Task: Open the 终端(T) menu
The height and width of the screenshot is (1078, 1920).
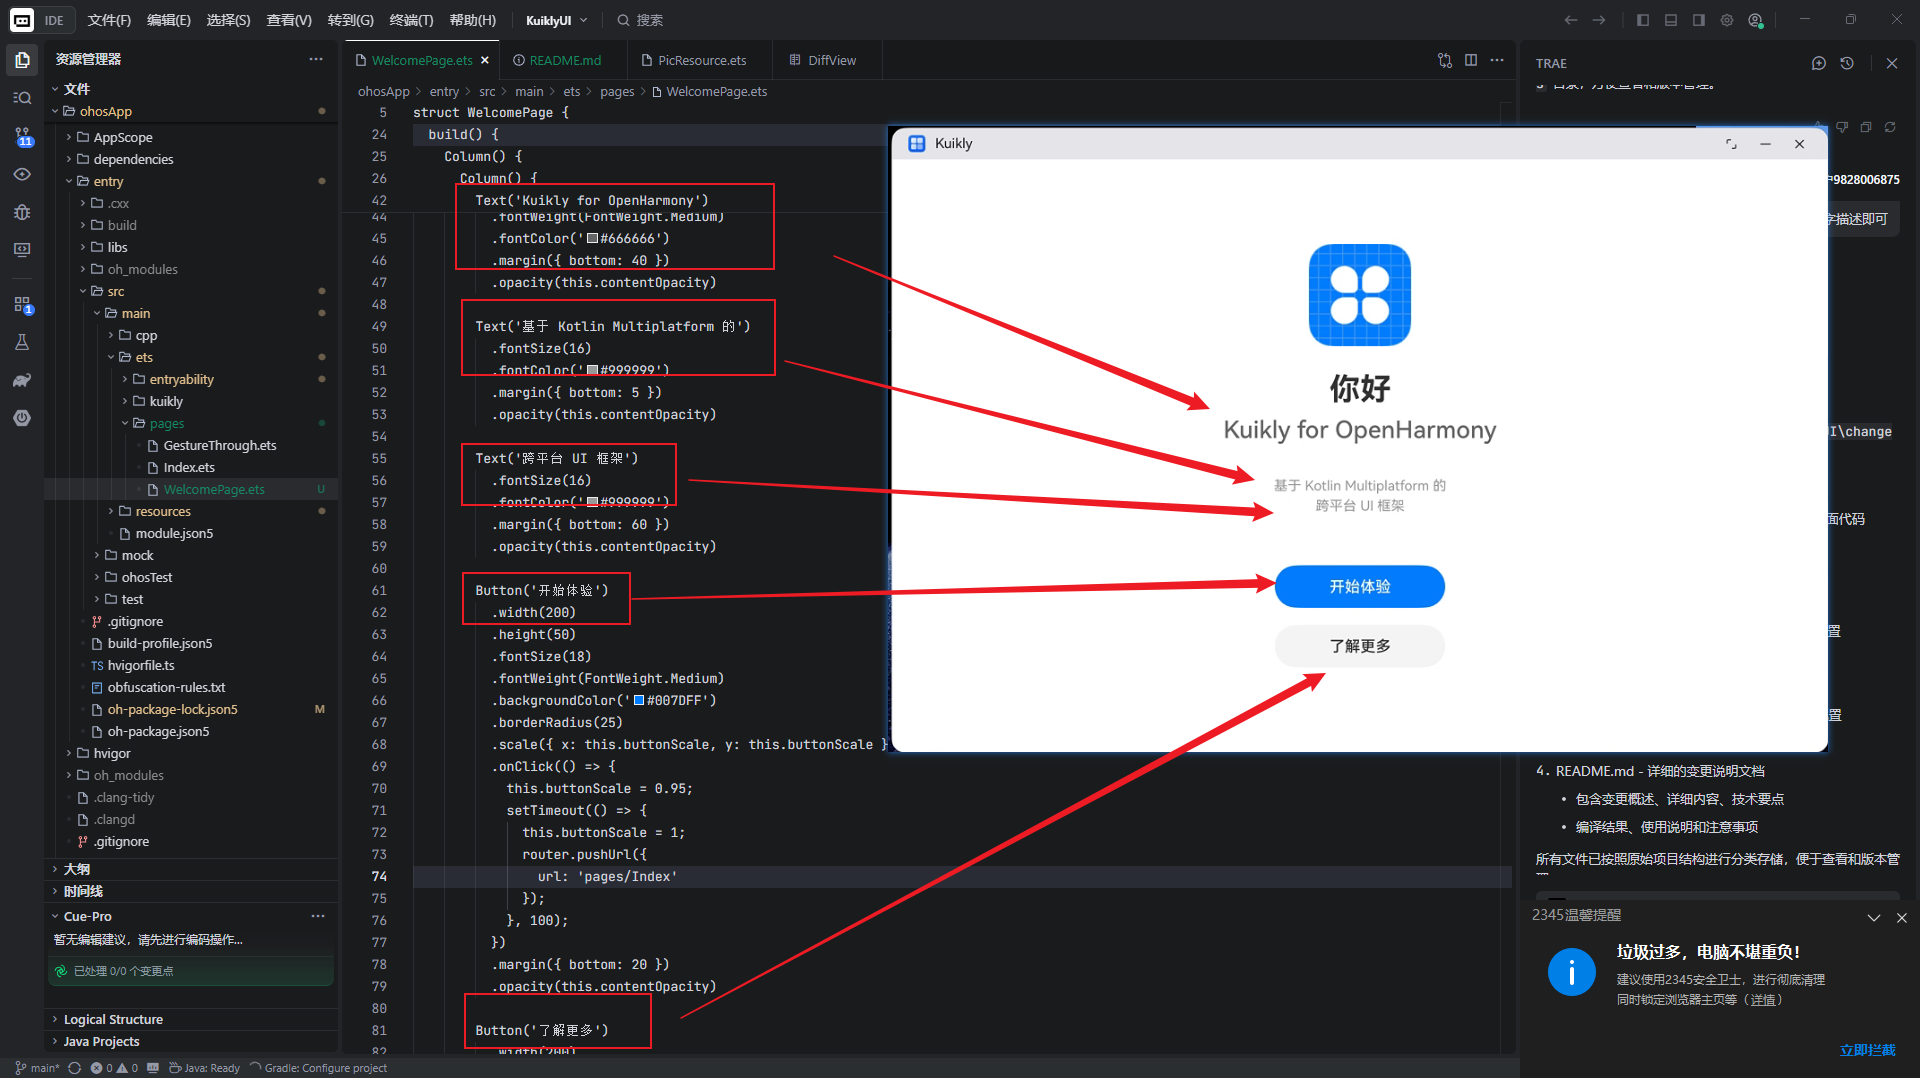Action: [411, 20]
